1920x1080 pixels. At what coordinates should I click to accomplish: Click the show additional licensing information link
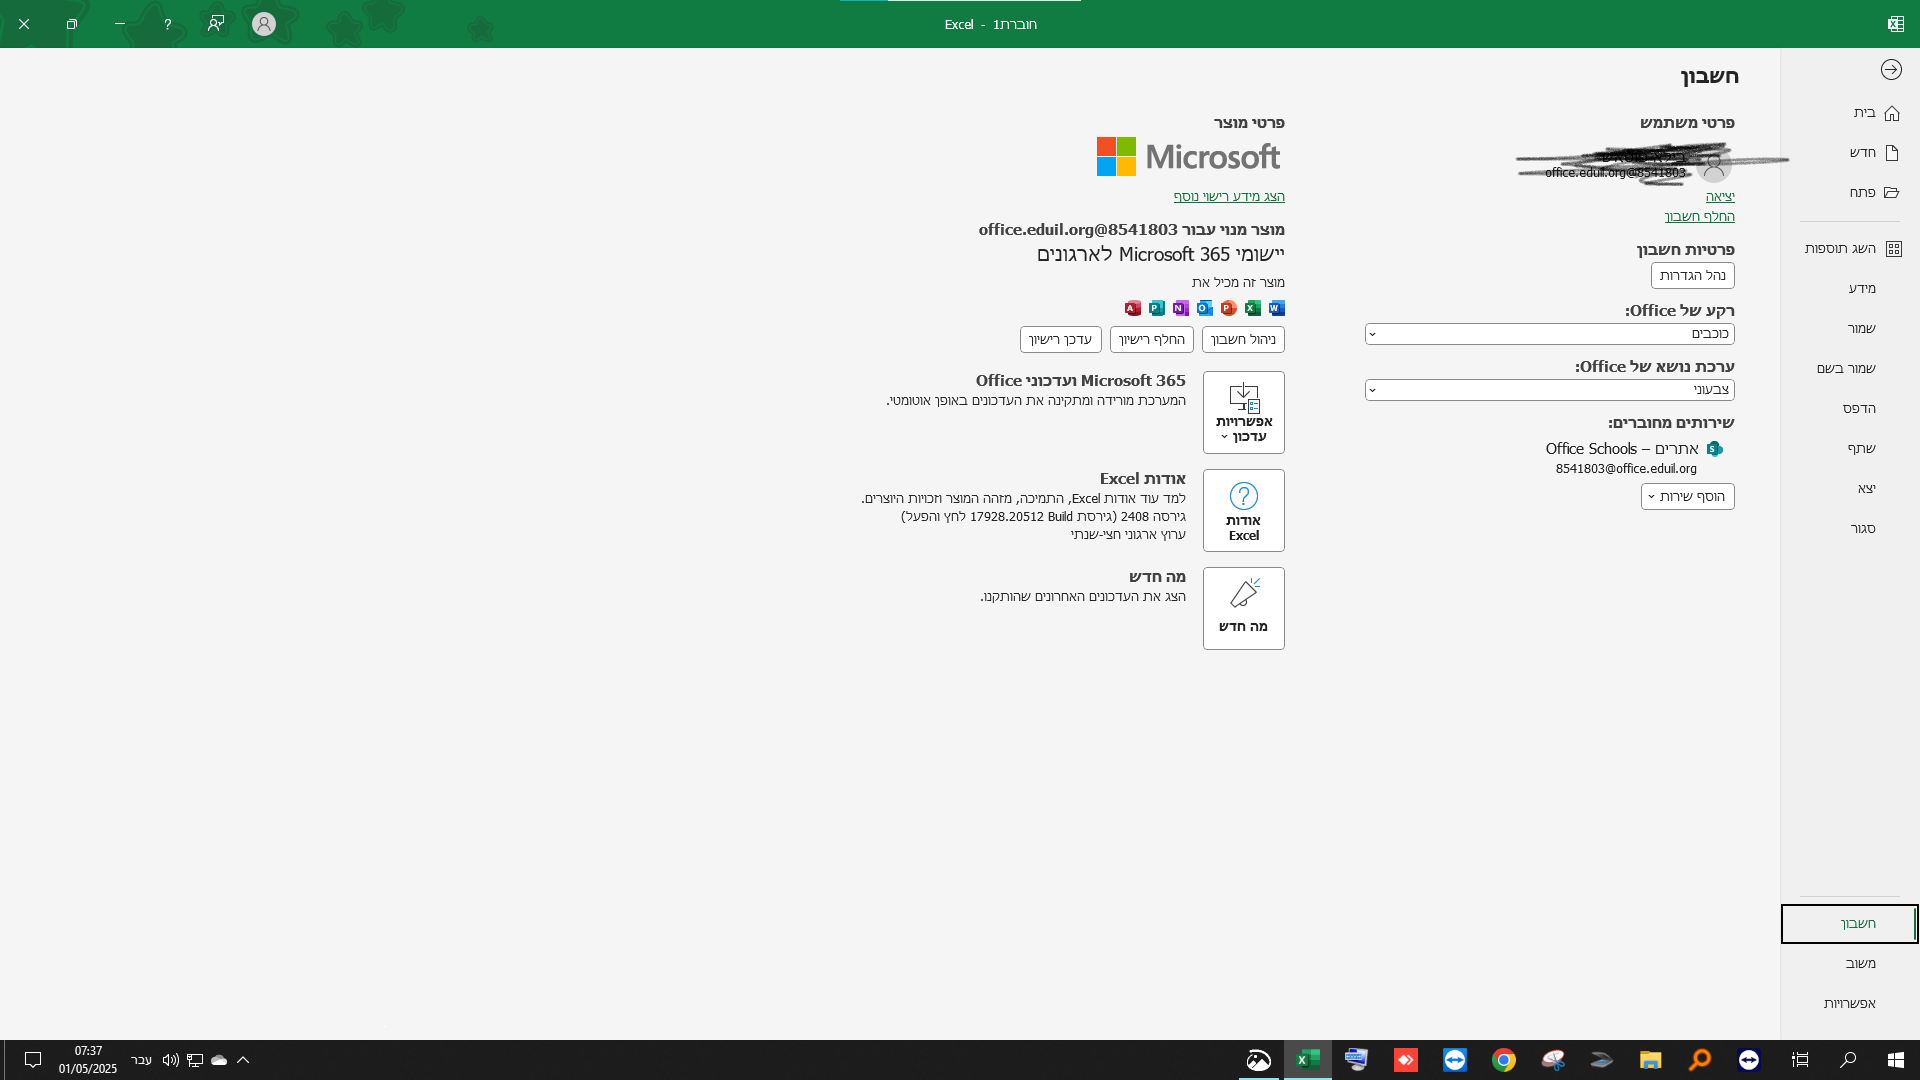1229,196
